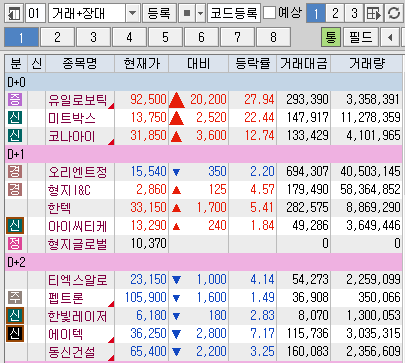The width and height of the screenshot is (405, 363).
Task: Click the 신 badge on 미트박스 row
Action: 15,118
